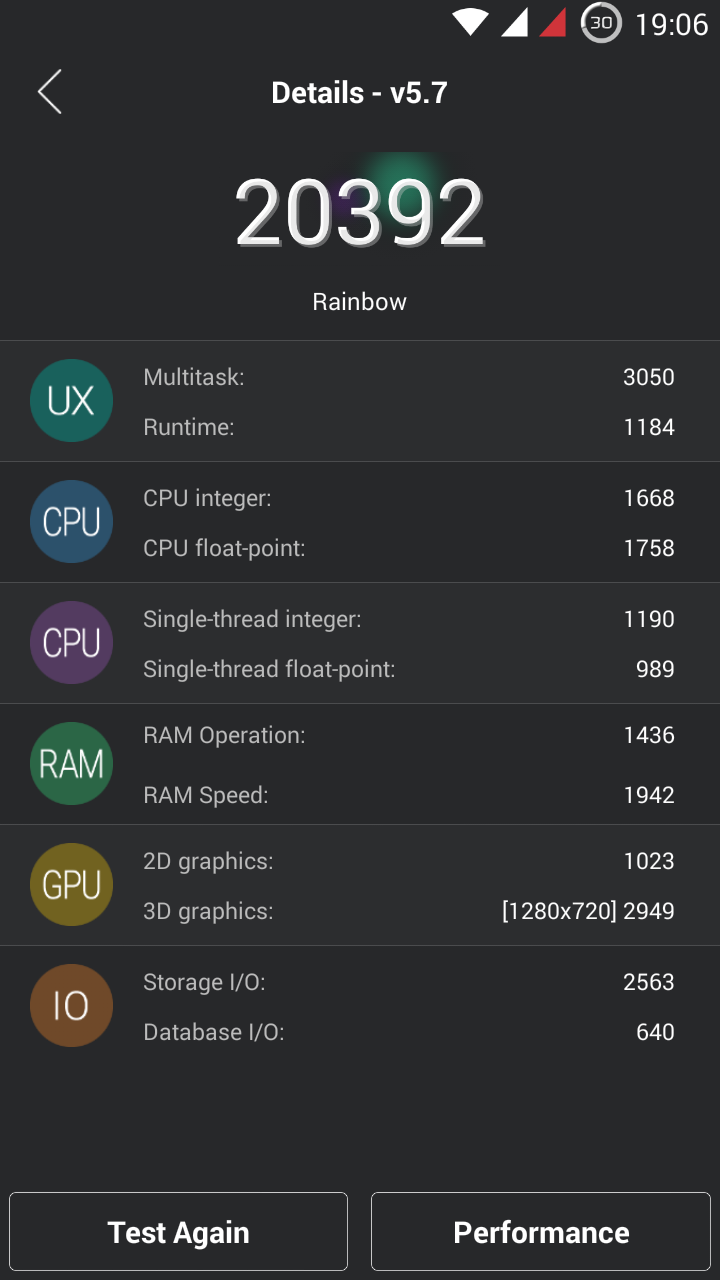Select the RAM Speed score row
The image size is (720, 1280).
tap(409, 795)
